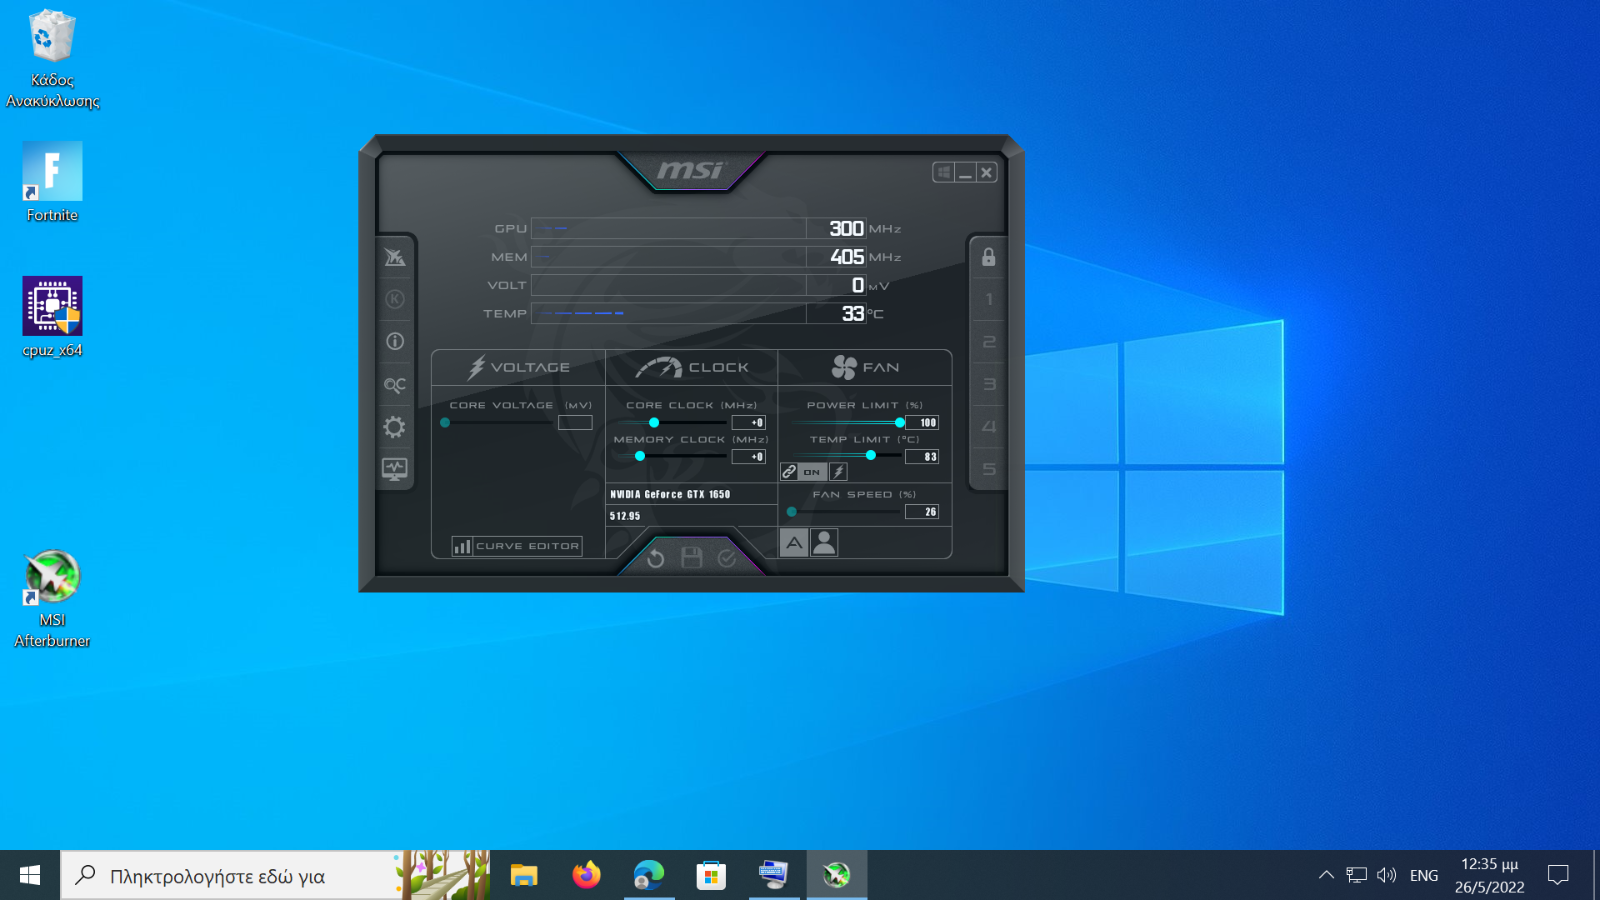The image size is (1600, 900).
Task: Click the Clock panel header
Action: [x=692, y=368]
